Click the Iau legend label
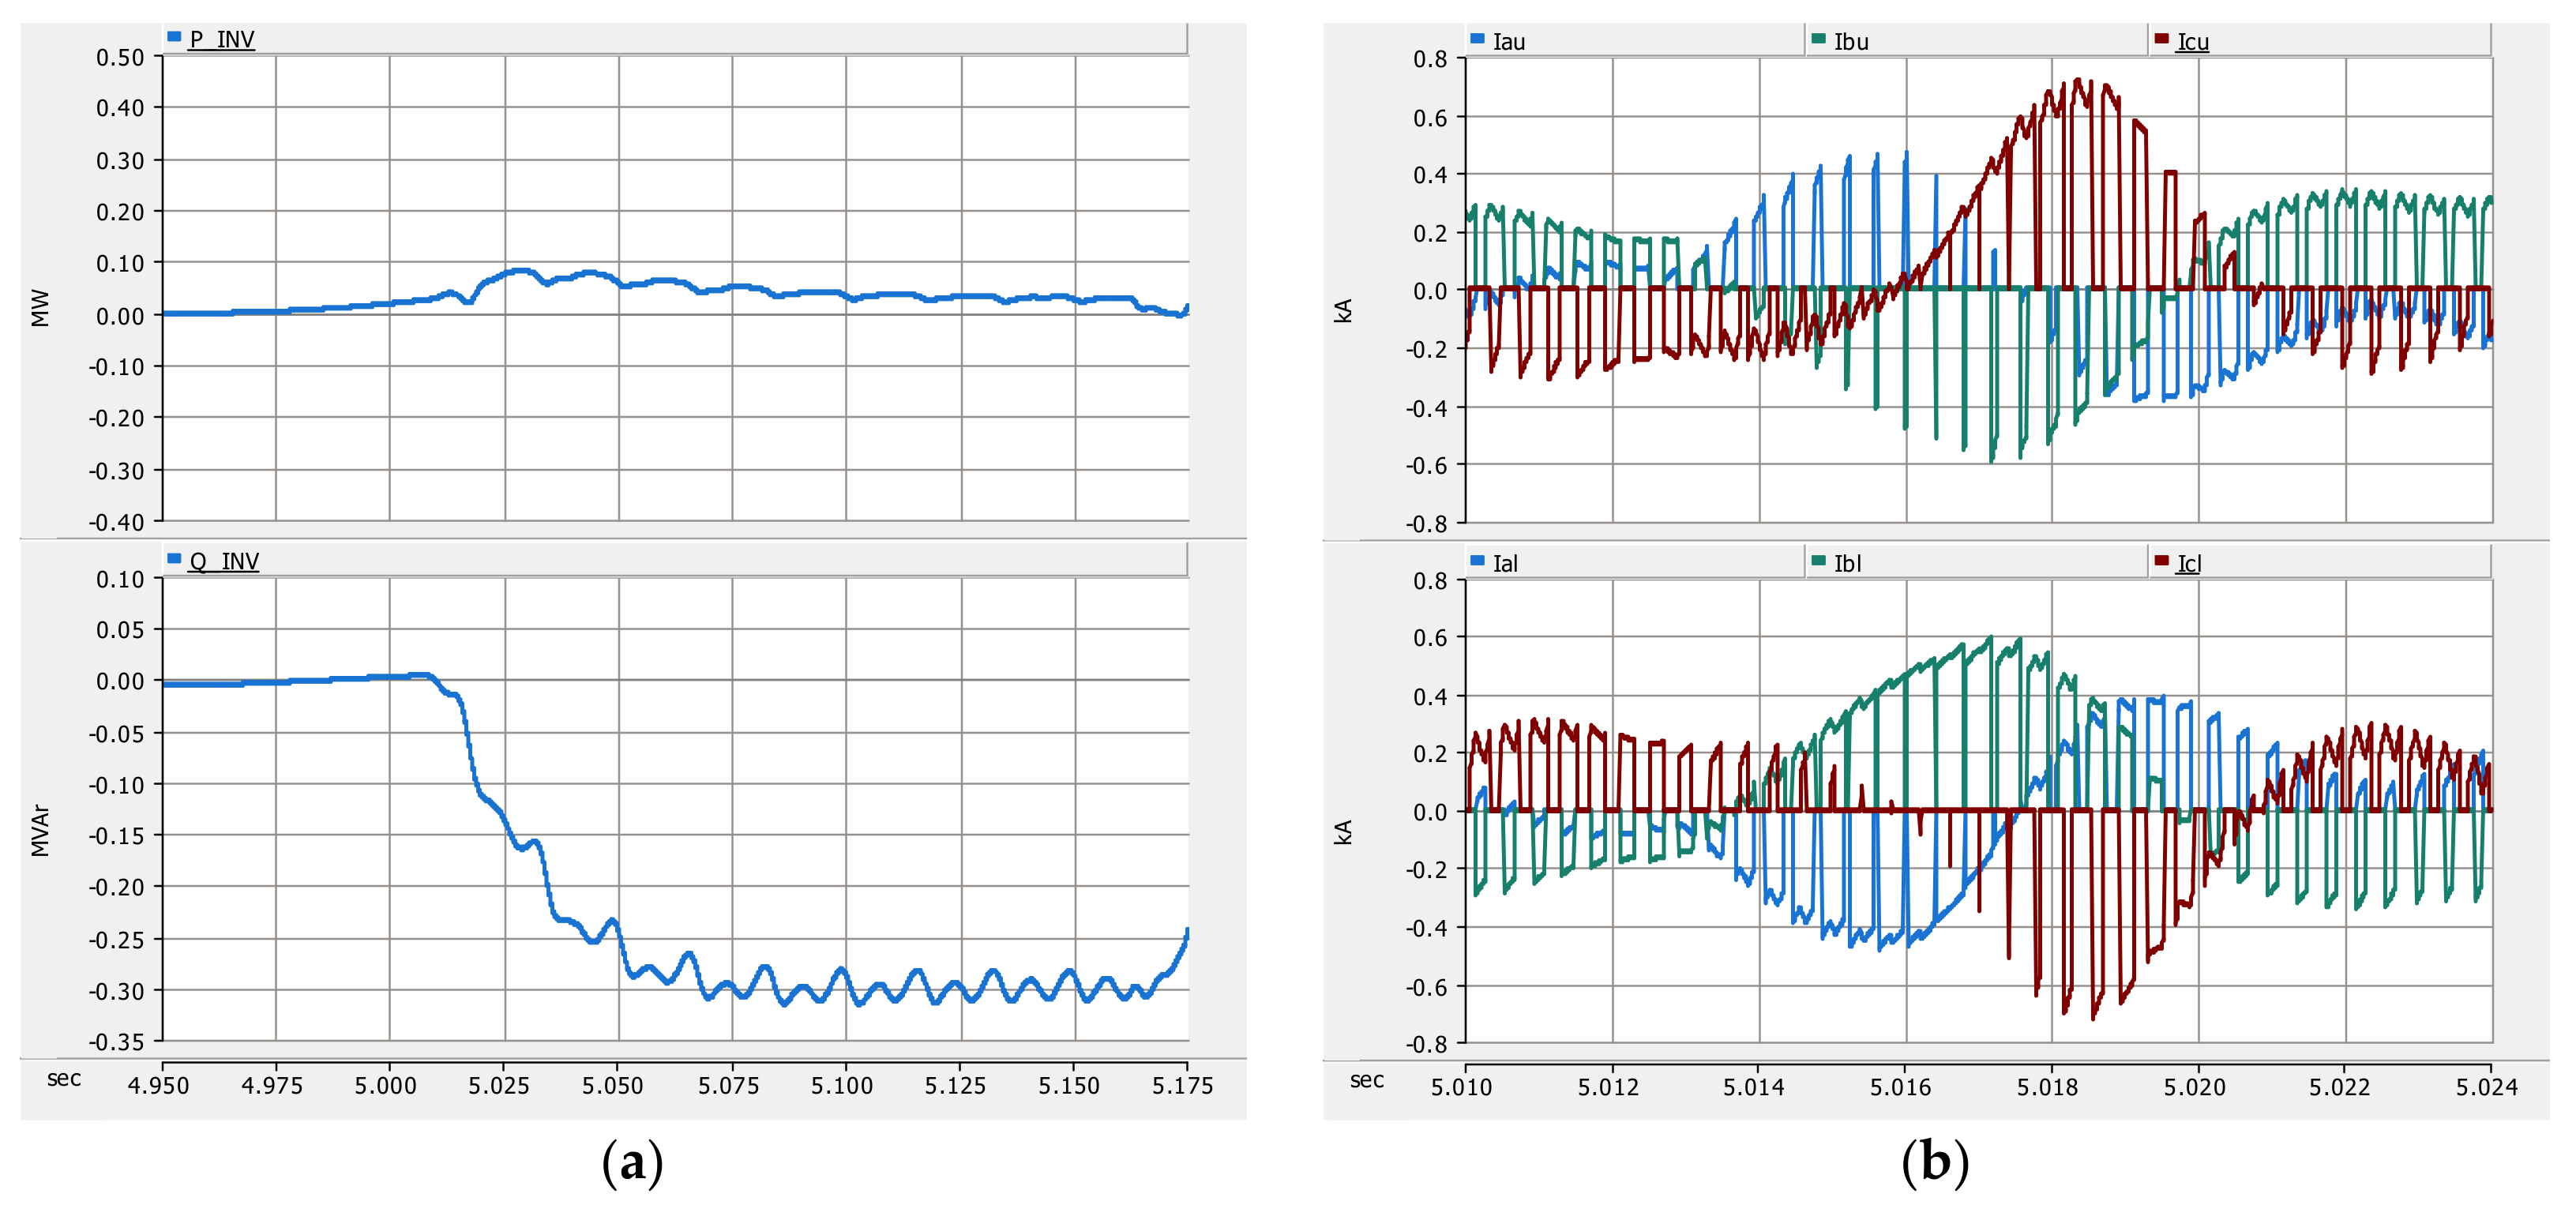 (x=1508, y=42)
